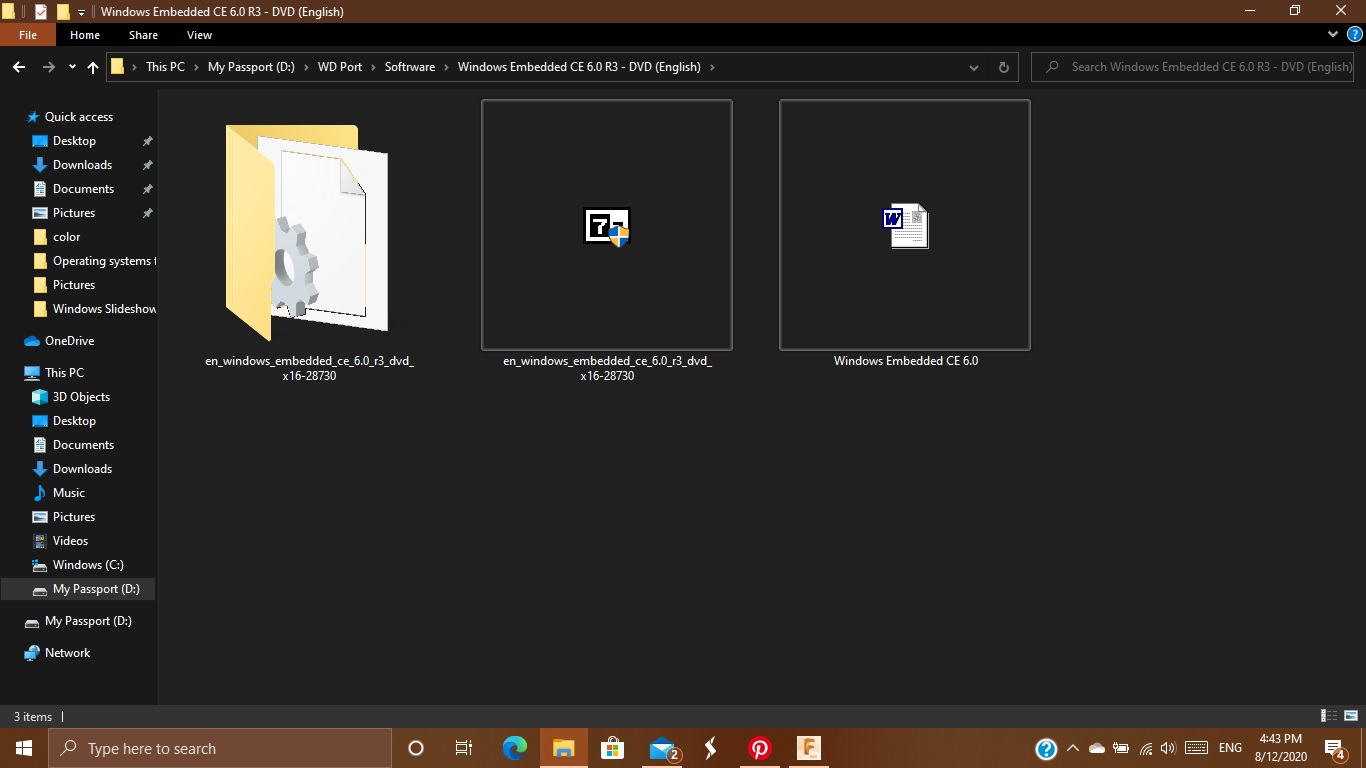Click the taskbar 'Type here to search' box

tap(220, 748)
